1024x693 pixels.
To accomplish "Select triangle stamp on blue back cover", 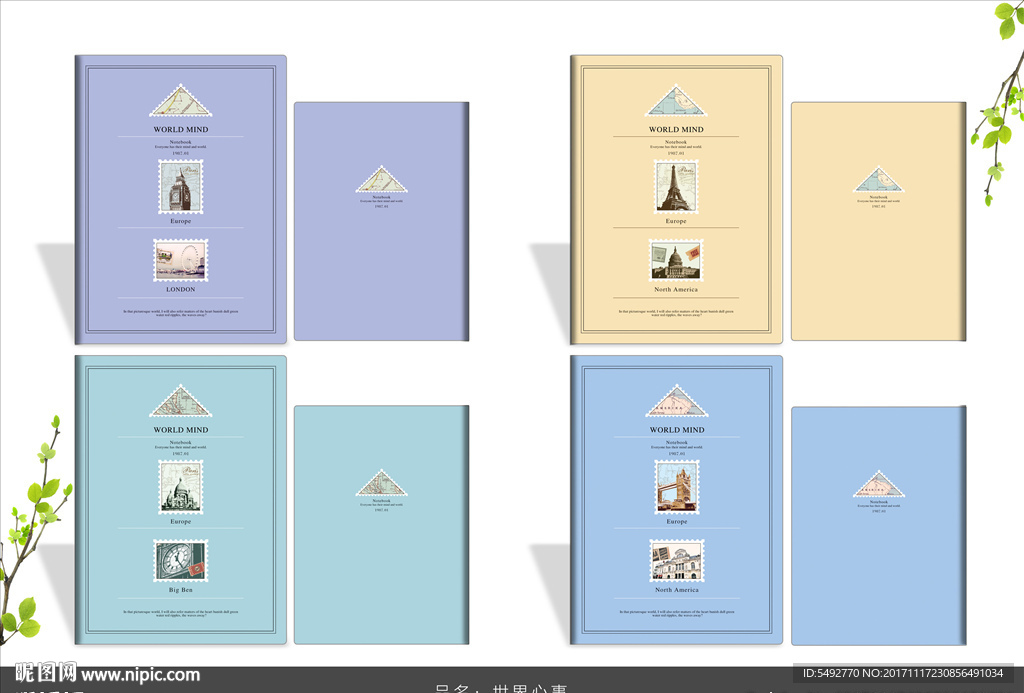I will (x=879, y=485).
